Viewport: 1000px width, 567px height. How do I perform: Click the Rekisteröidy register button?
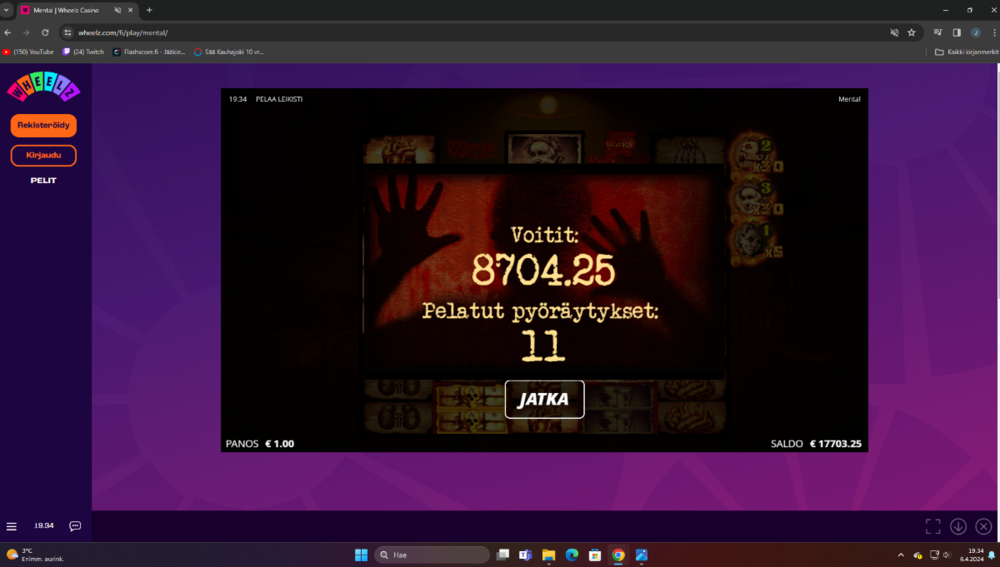coord(43,125)
